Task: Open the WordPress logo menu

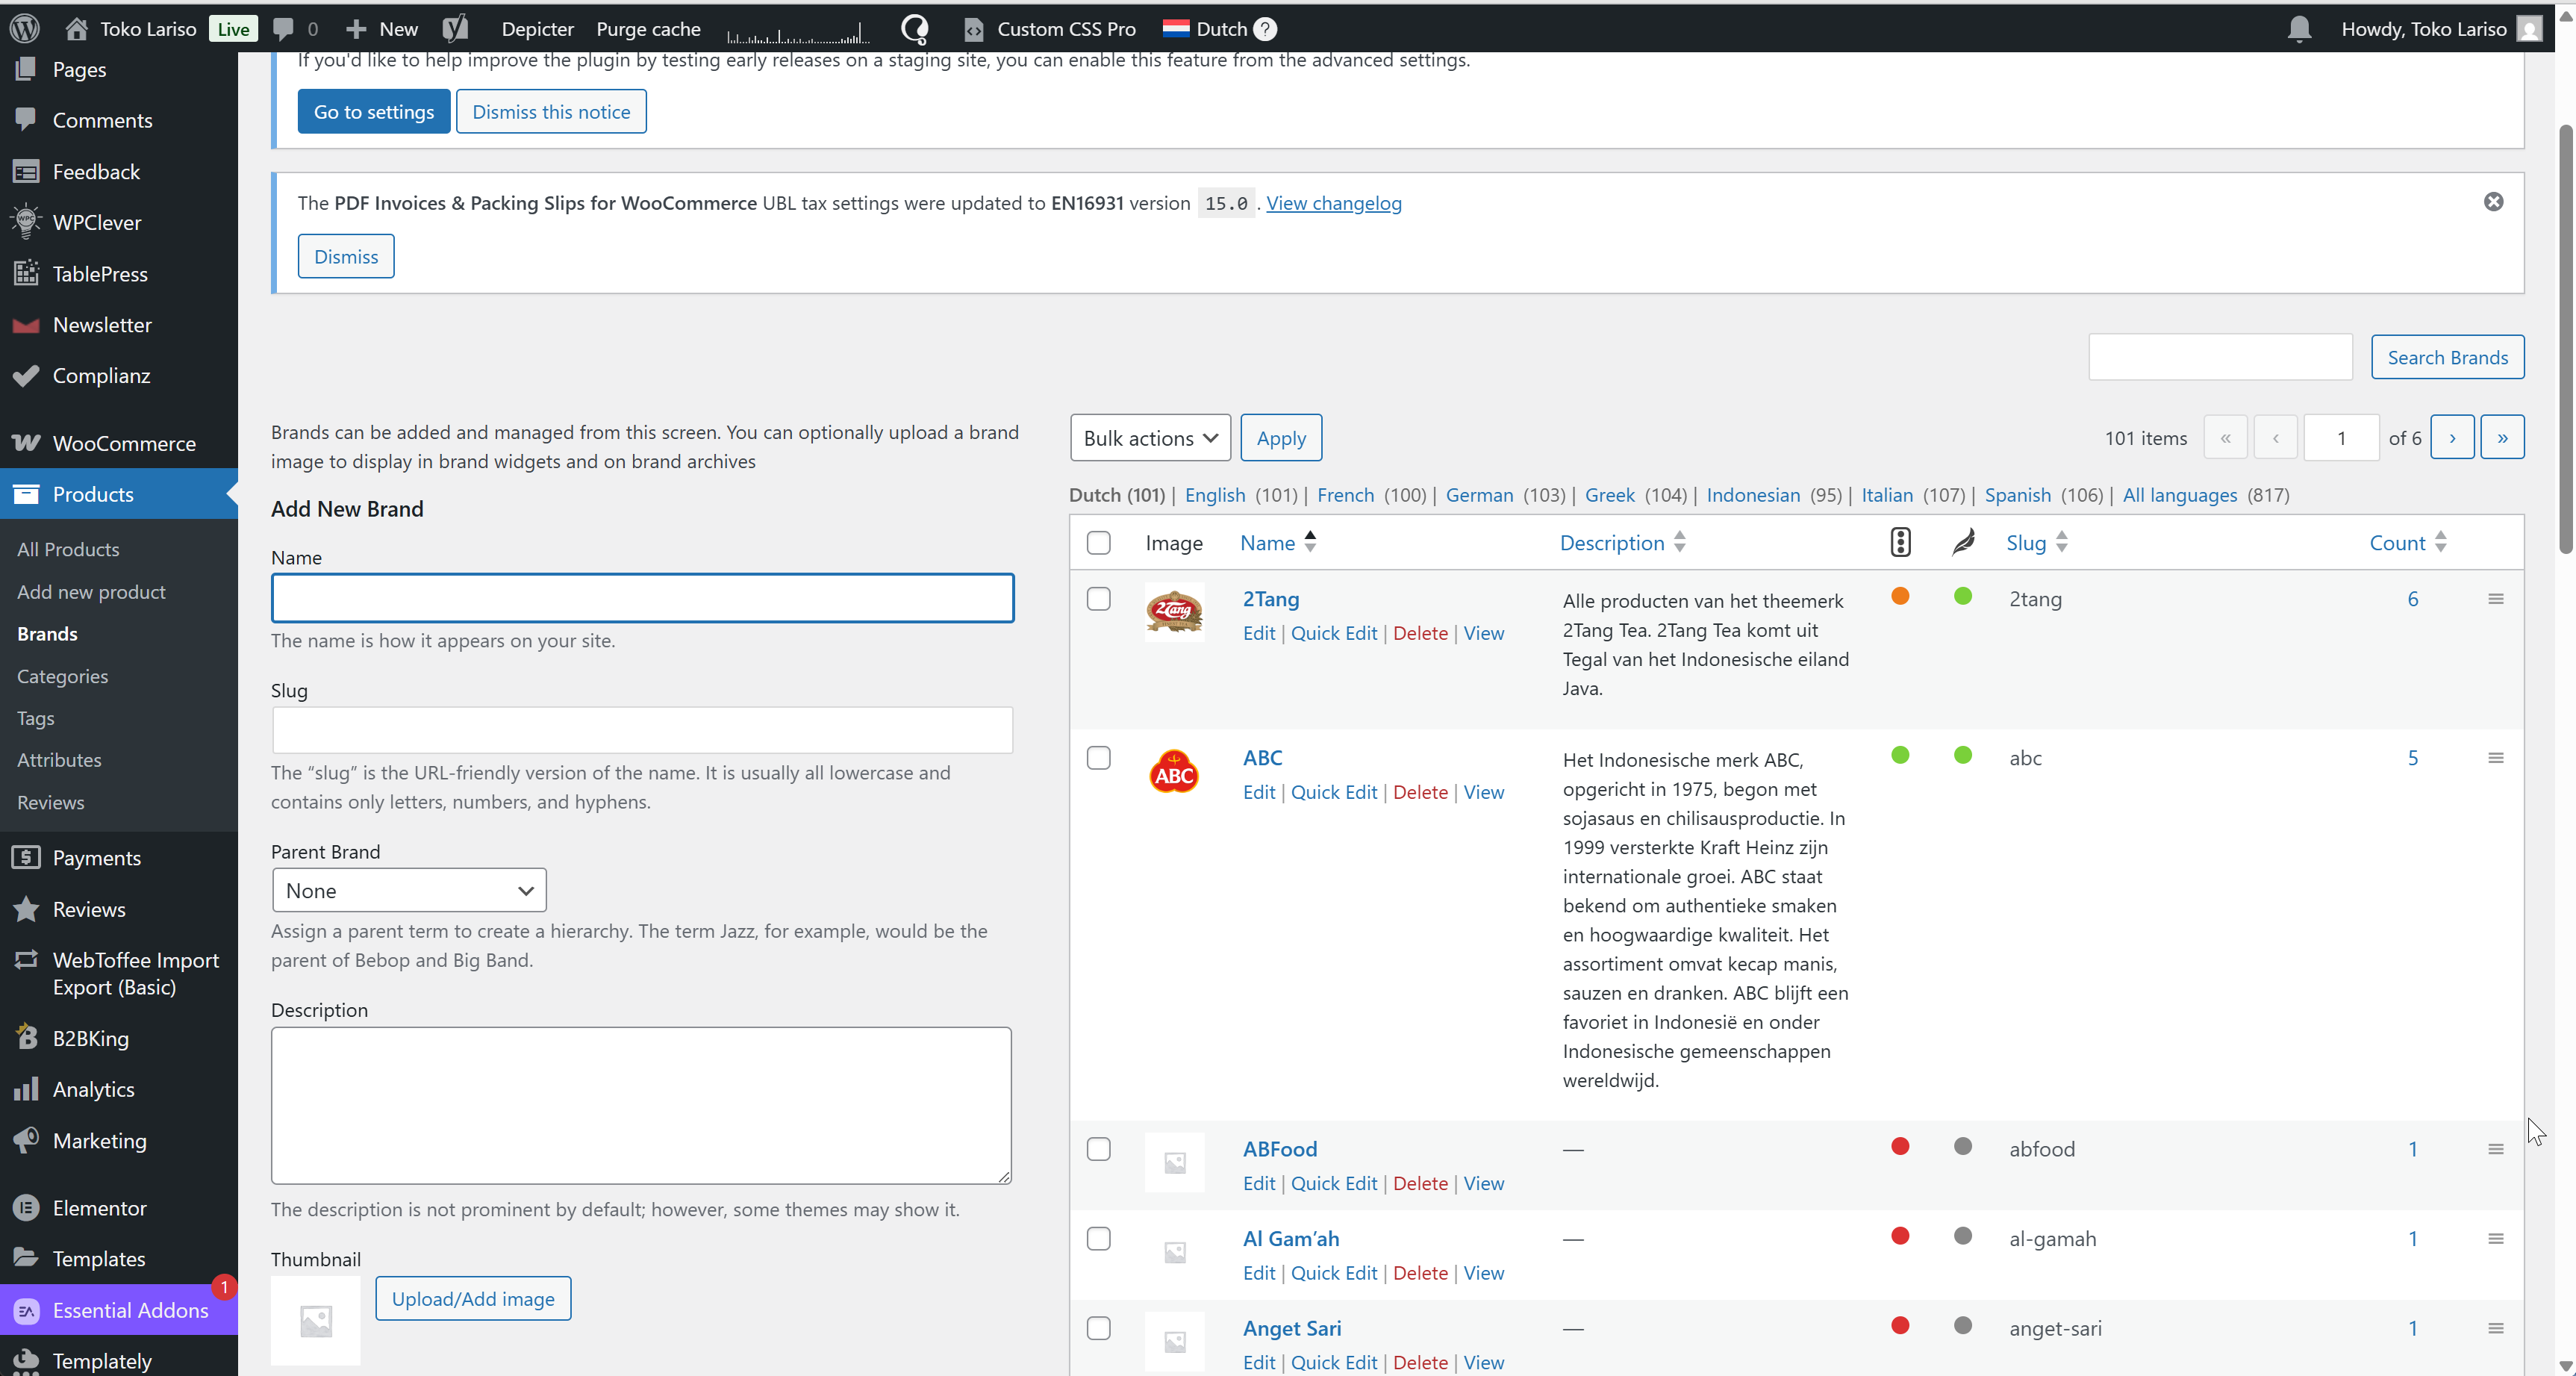Action: point(24,28)
